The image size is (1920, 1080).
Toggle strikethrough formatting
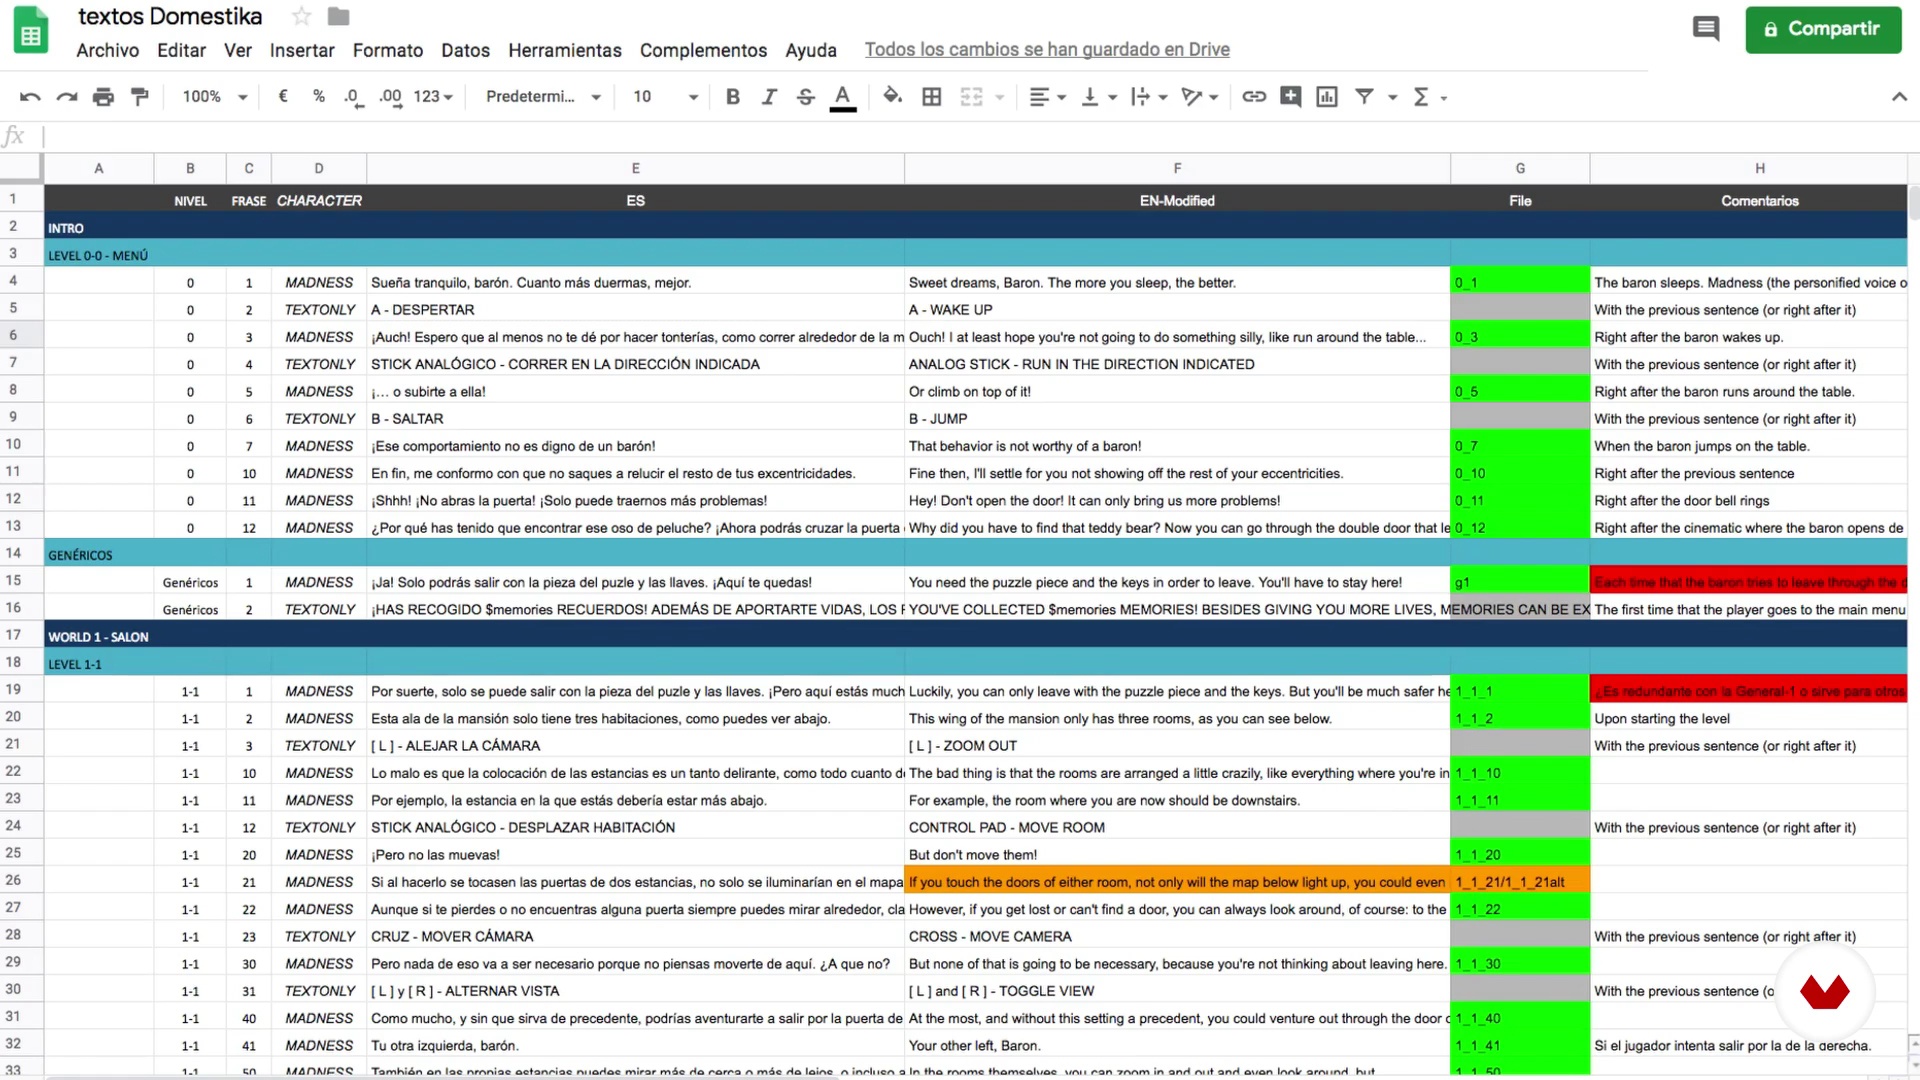806,97
